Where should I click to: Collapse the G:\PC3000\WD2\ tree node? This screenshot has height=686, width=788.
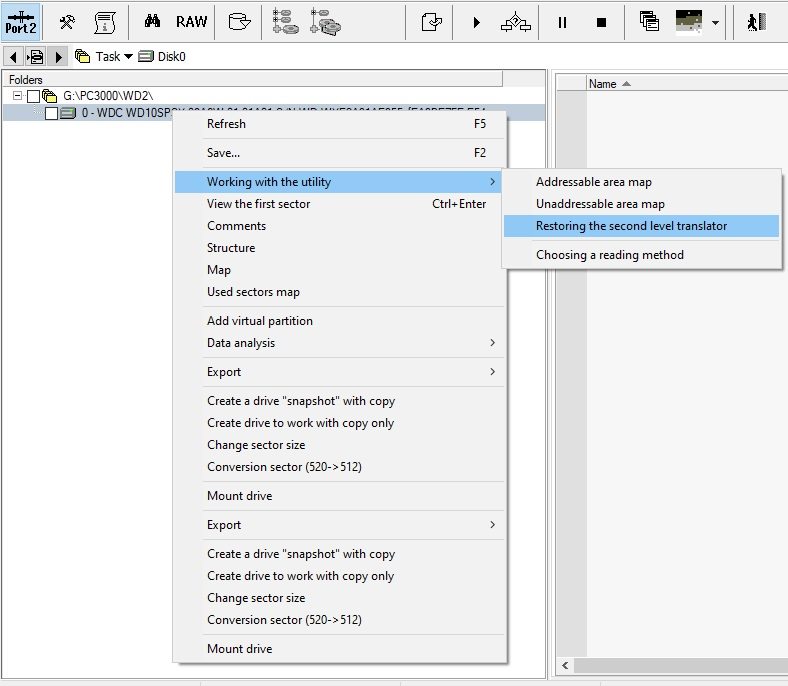tap(18, 96)
